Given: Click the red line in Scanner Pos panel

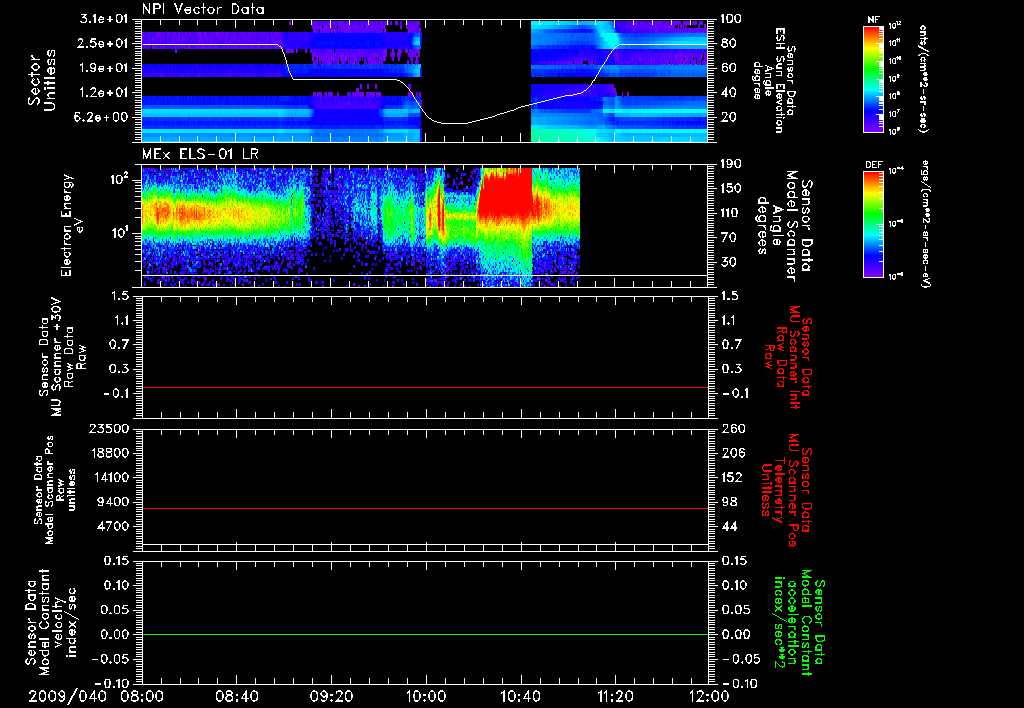Looking at the screenshot, I should 424,508.
